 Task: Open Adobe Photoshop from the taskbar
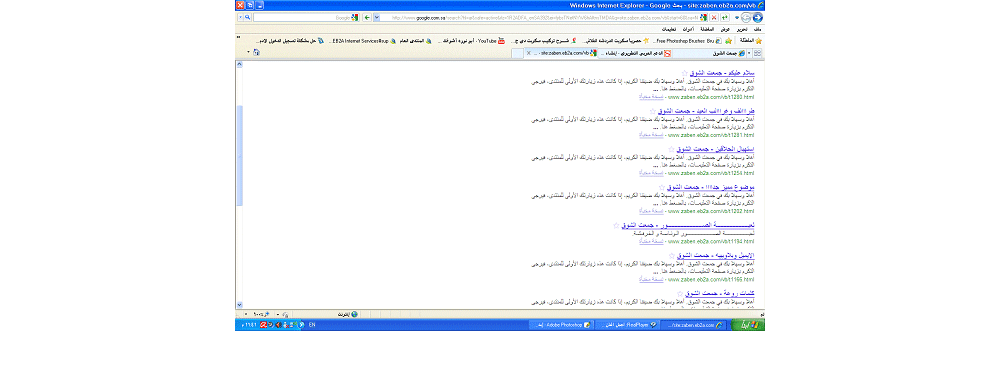(560, 325)
